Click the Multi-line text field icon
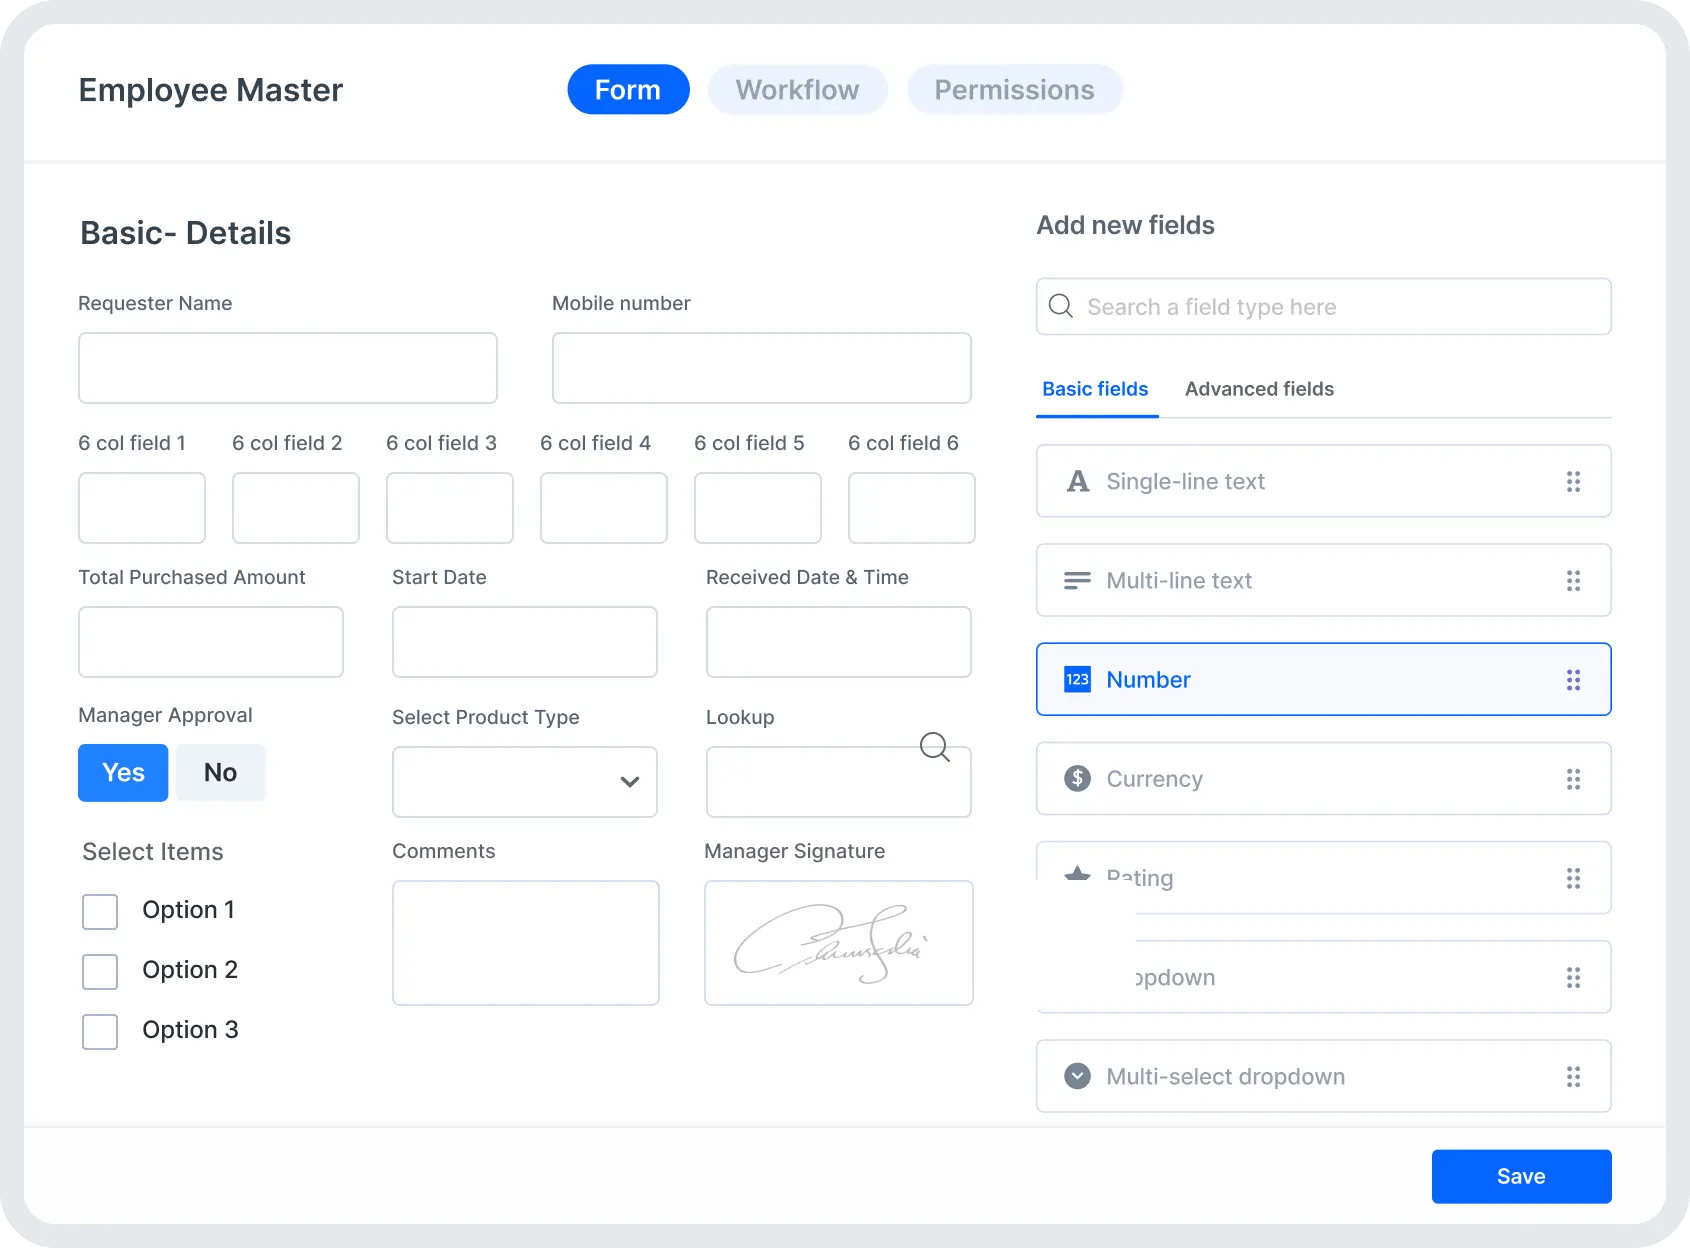This screenshot has height=1248, width=1690. 1077,580
